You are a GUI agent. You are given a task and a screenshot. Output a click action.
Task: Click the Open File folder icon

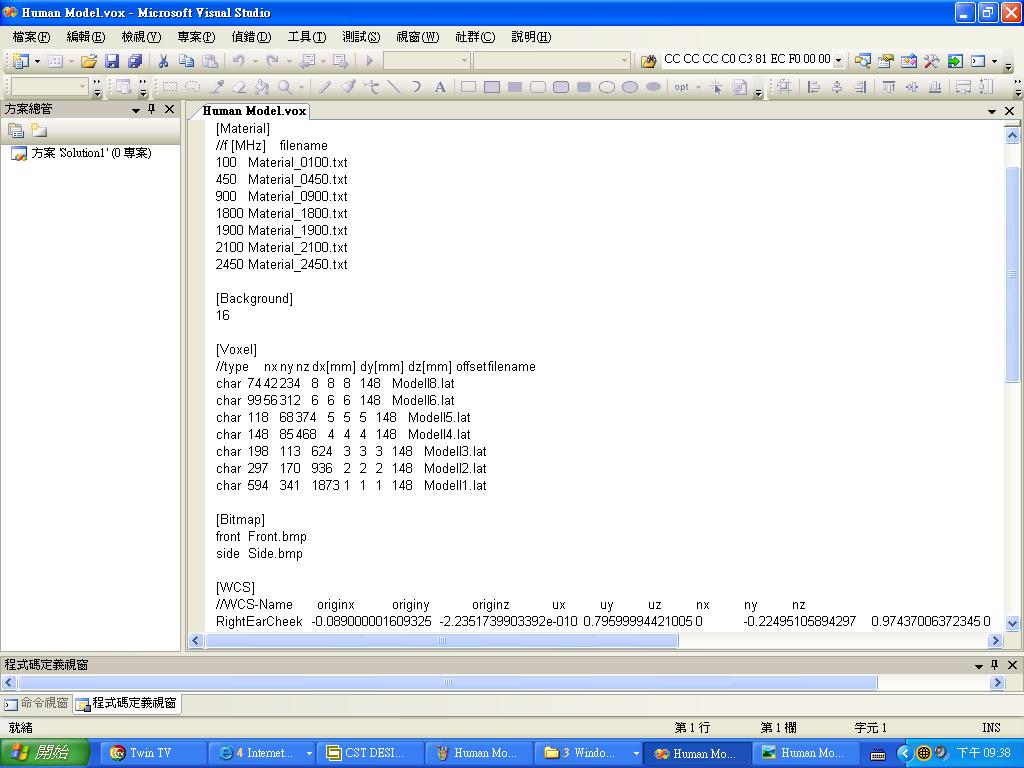[89, 61]
